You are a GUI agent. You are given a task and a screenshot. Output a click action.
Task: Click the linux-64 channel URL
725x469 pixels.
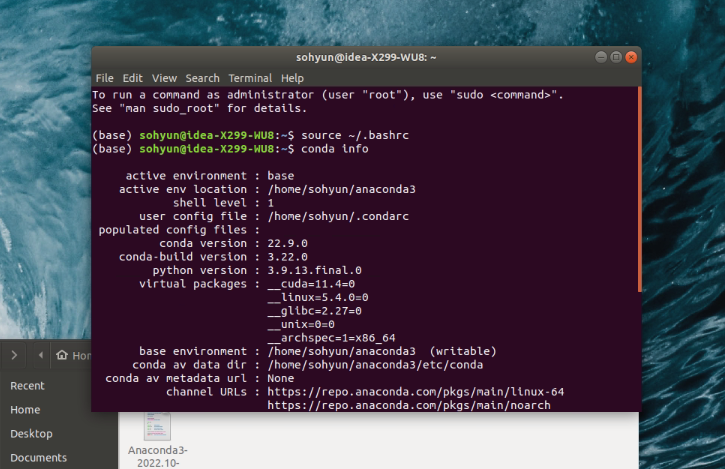coord(416,392)
